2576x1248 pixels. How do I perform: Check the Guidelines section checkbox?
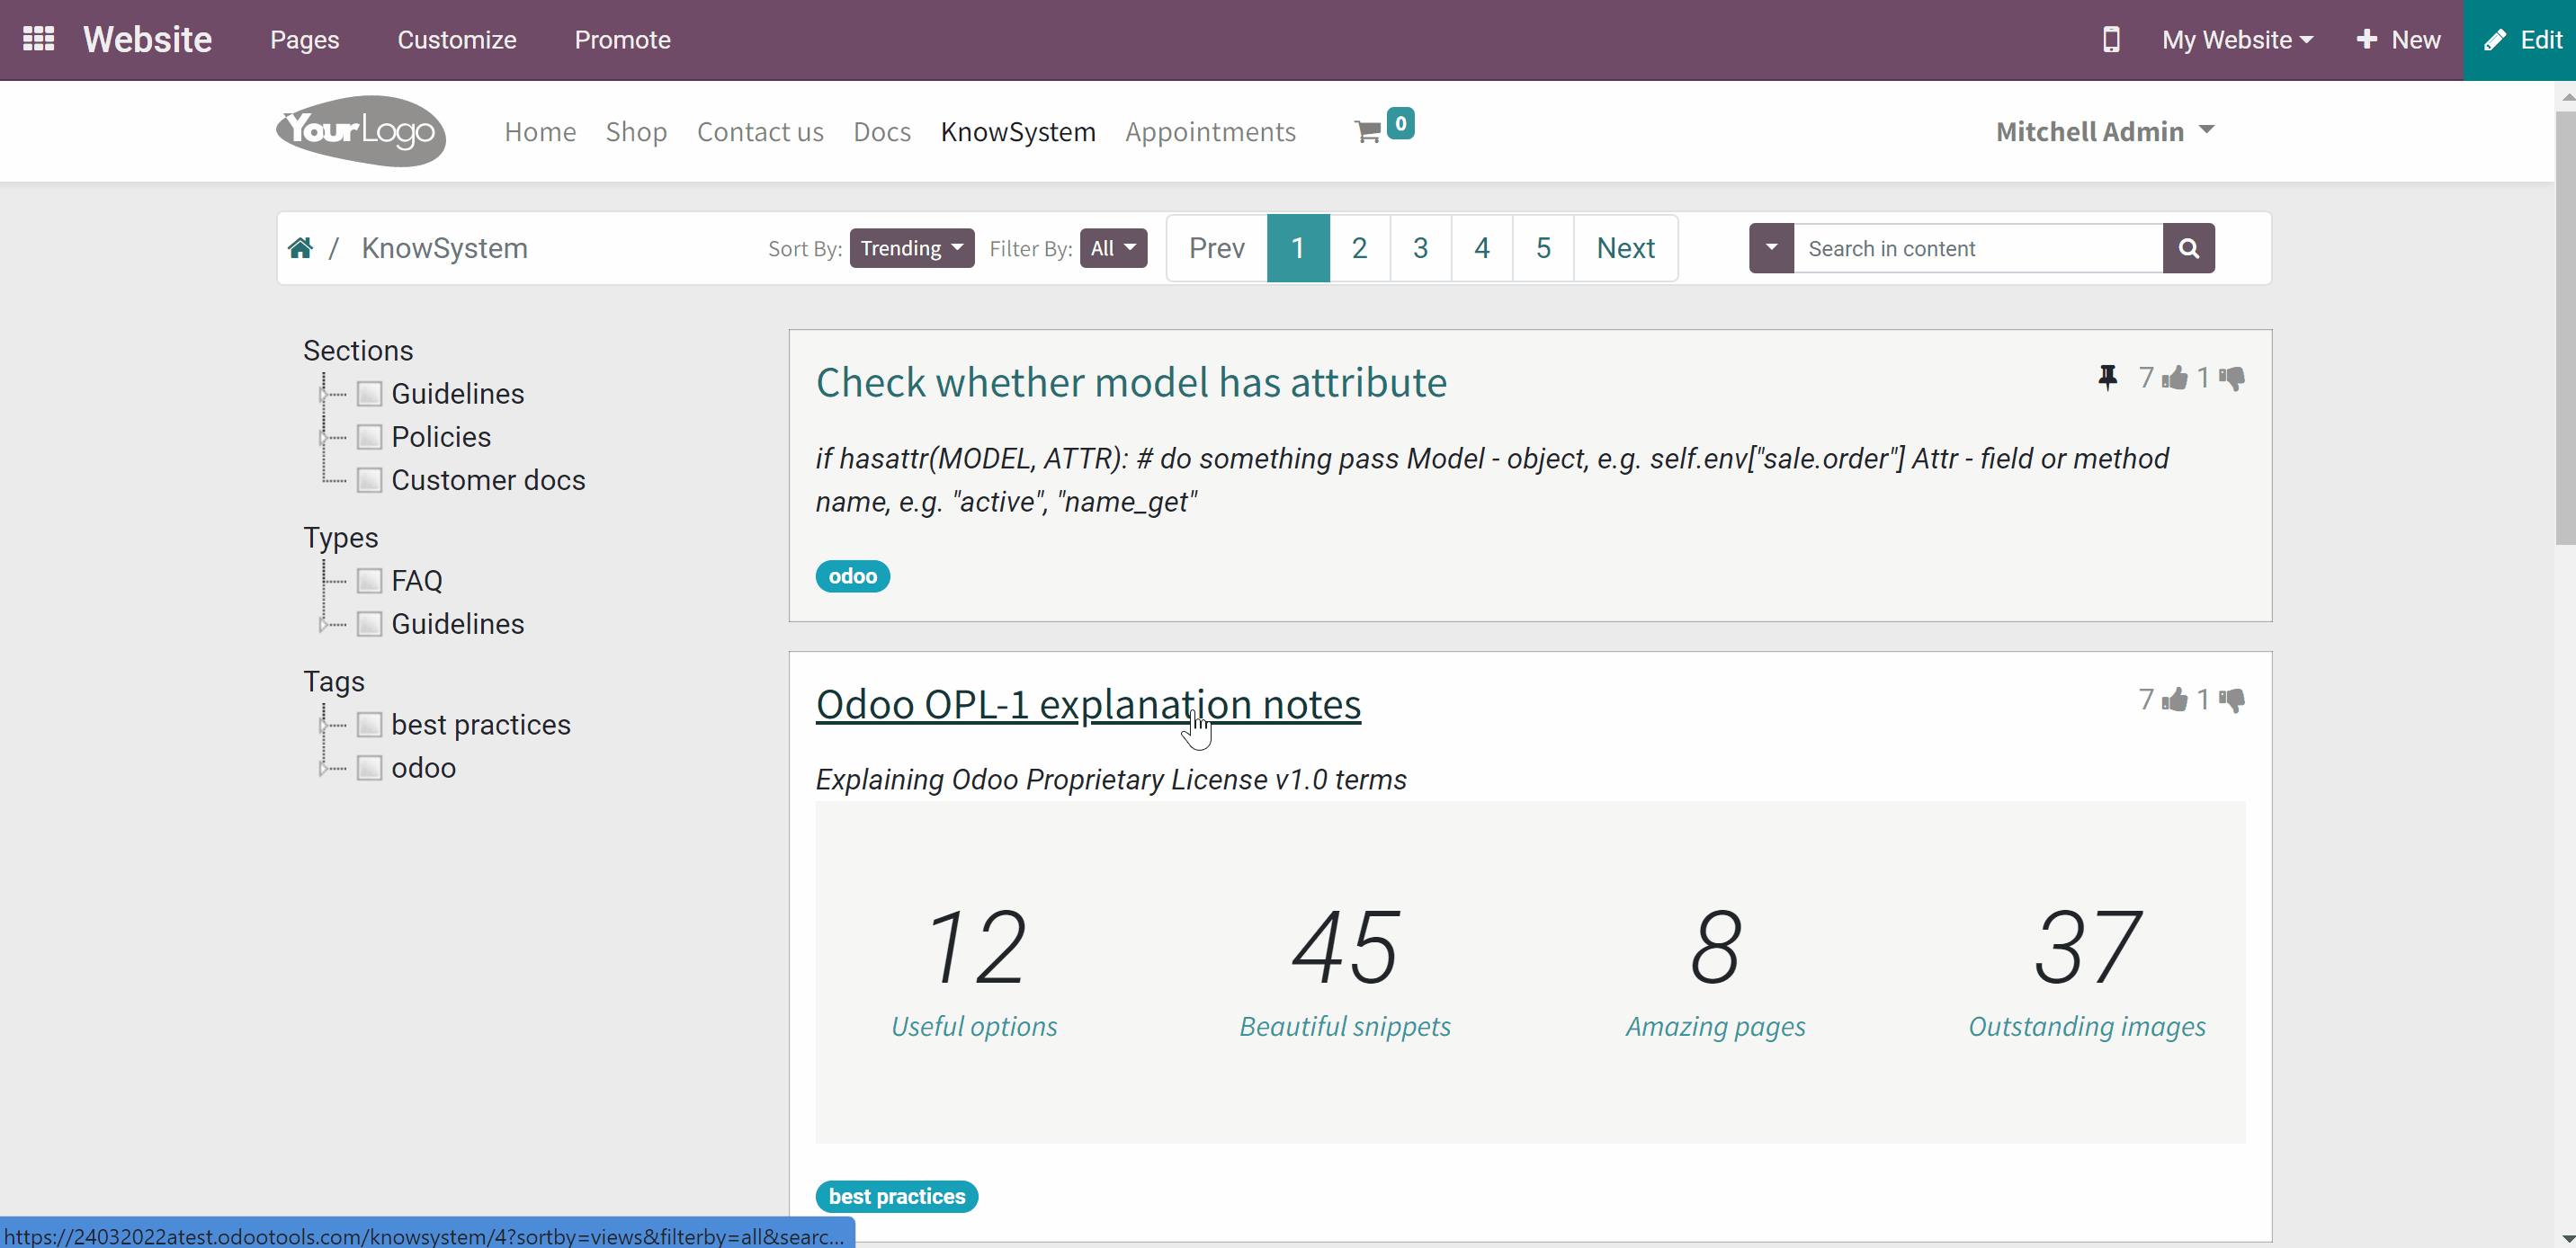coord(369,394)
